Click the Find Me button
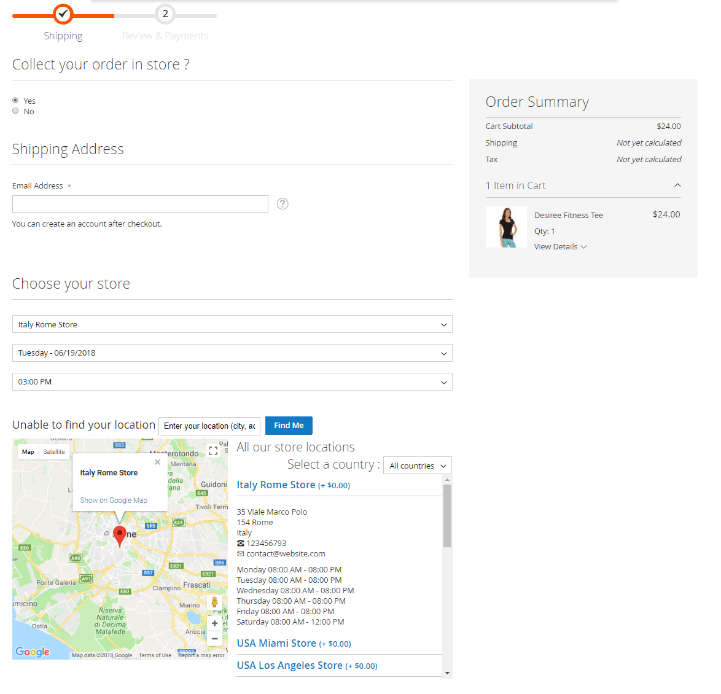721x694 pixels. click(x=289, y=425)
